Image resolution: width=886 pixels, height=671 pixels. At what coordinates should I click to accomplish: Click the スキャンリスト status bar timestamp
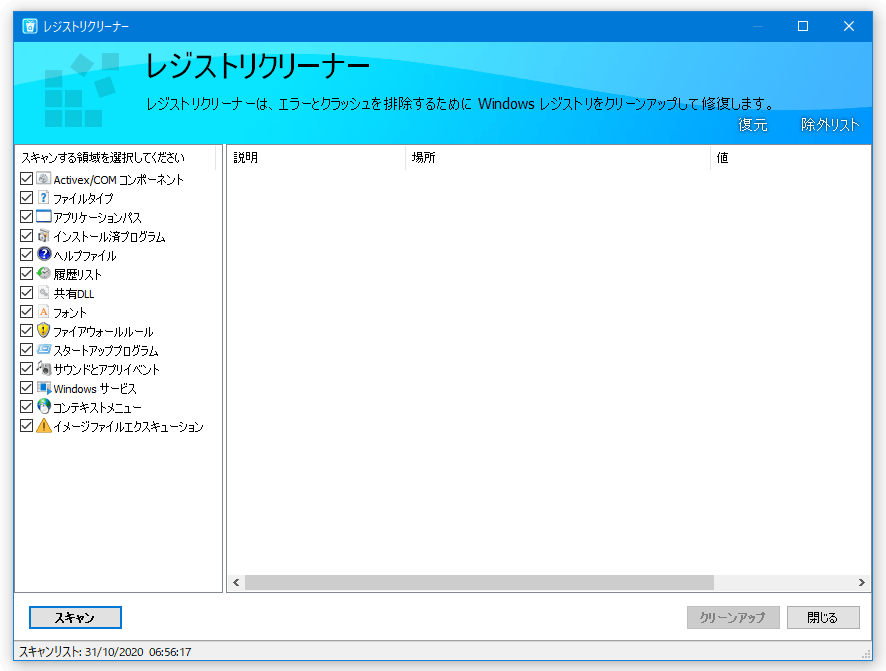coord(105,652)
